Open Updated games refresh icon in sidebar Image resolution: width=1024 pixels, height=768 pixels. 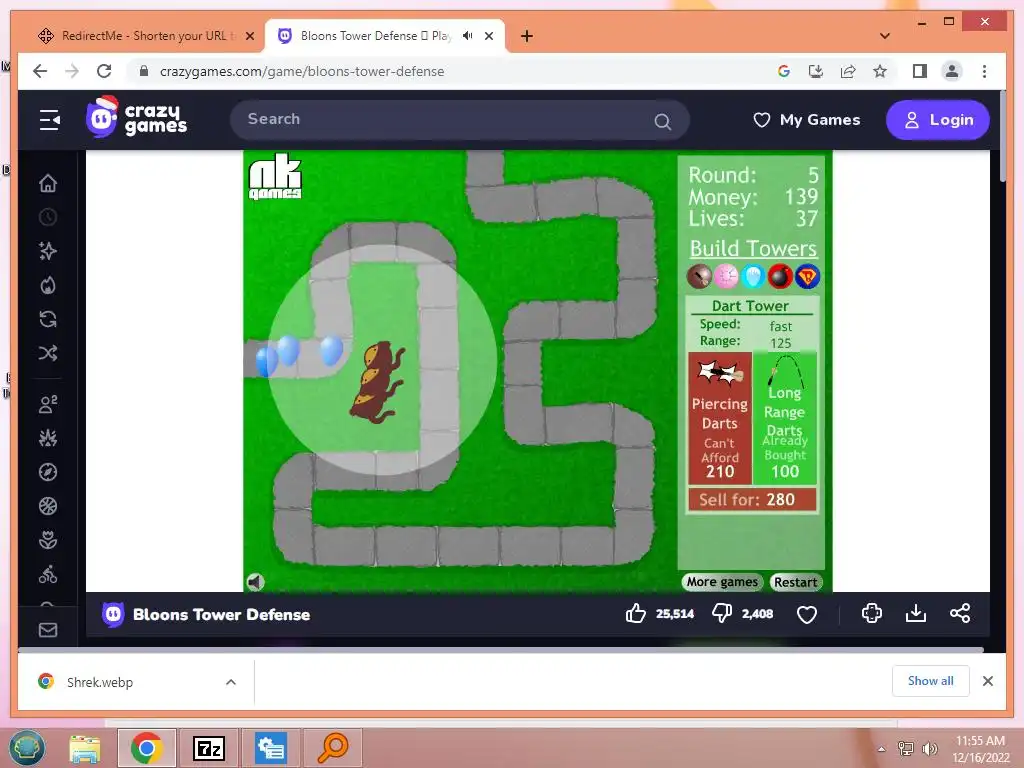[x=48, y=319]
